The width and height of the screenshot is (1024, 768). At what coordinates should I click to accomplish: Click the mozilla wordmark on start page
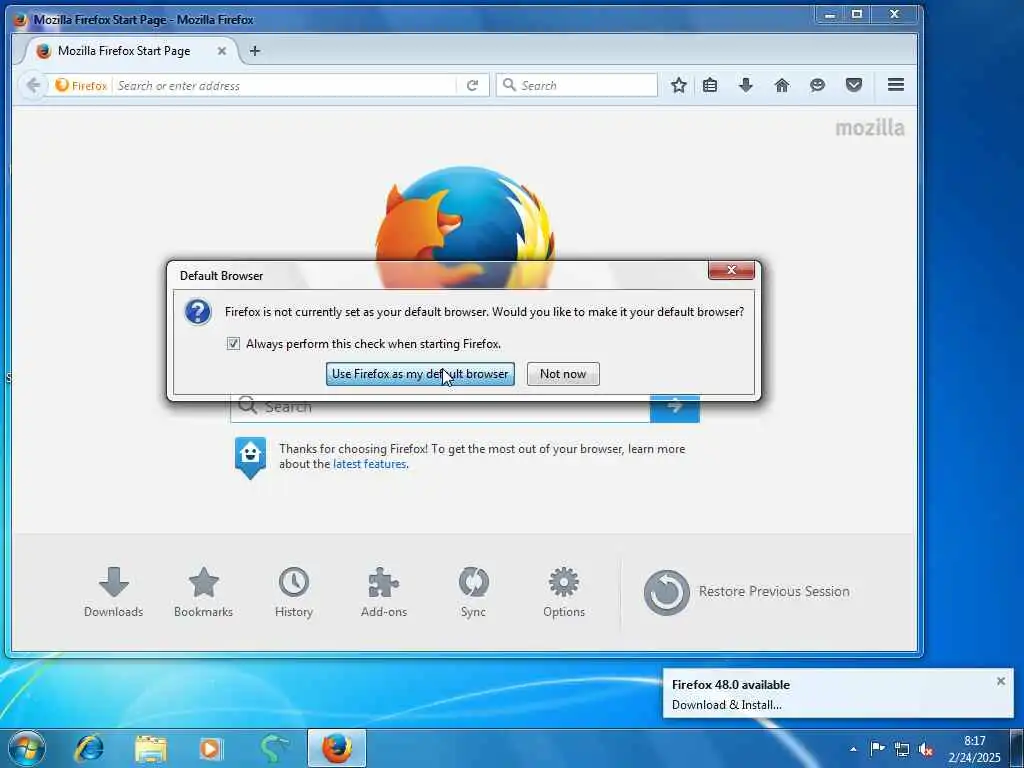(x=870, y=127)
